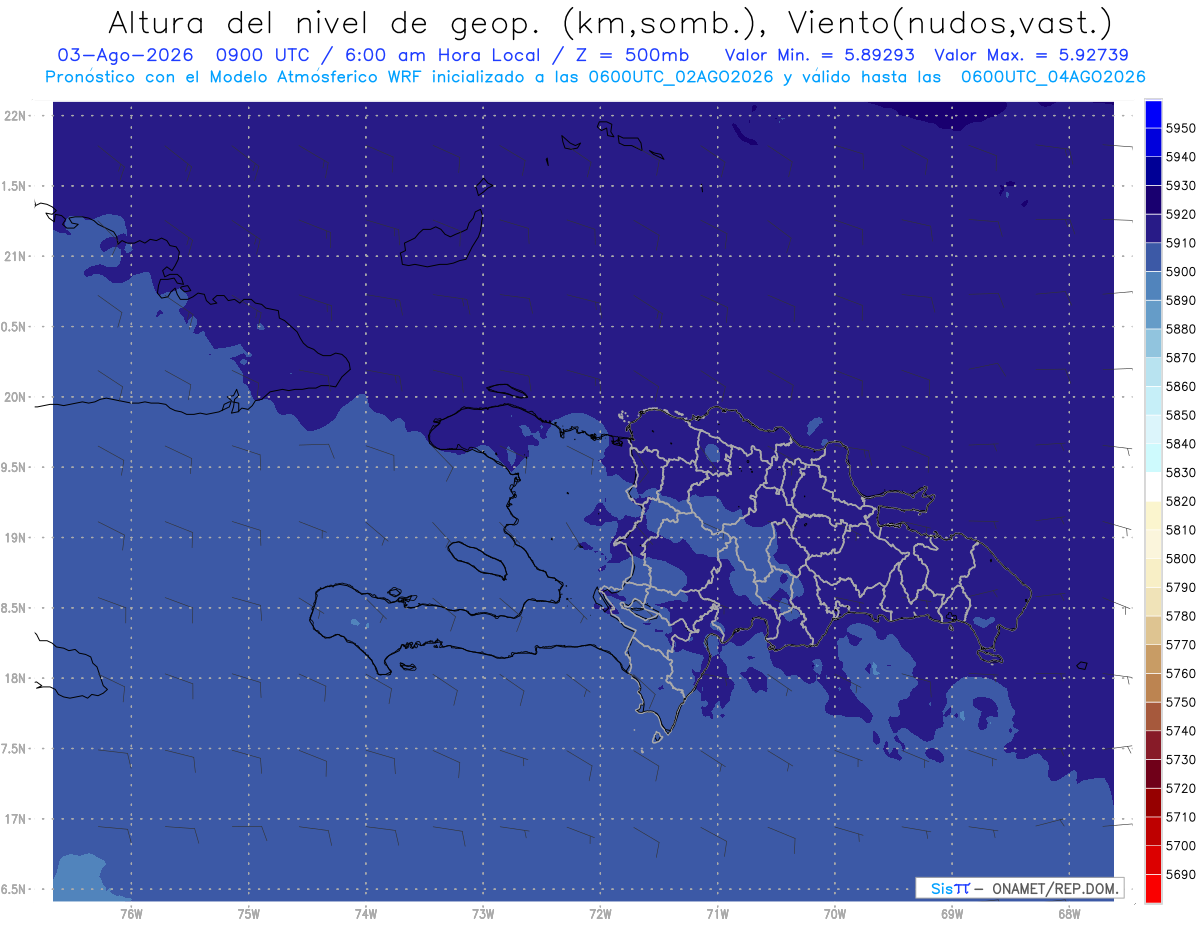Click the '76W' longitude label
Viewport: 1200px width, 927px height.
pos(131,914)
